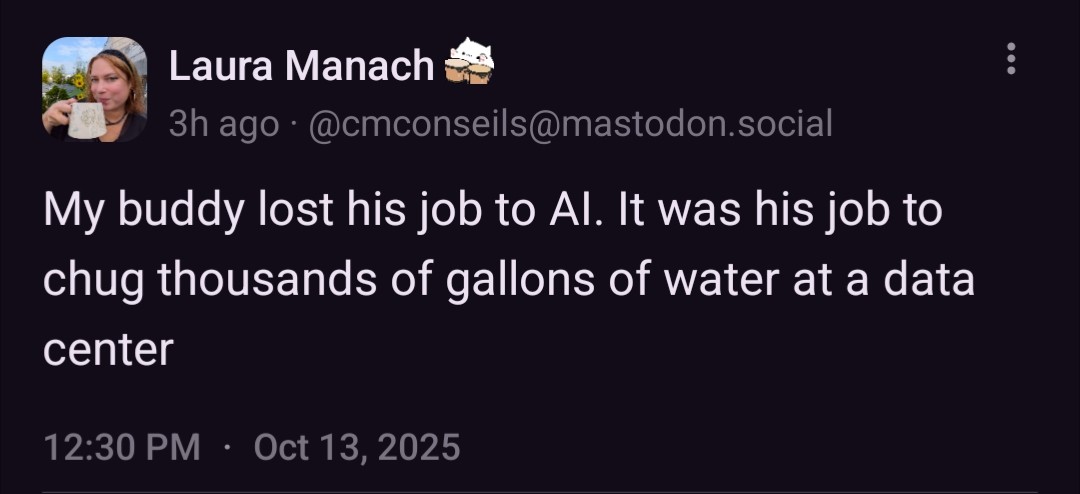Open profile via the Laura Manach display name
Viewport: 1080px width, 494px height.
(x=301, y=66)
